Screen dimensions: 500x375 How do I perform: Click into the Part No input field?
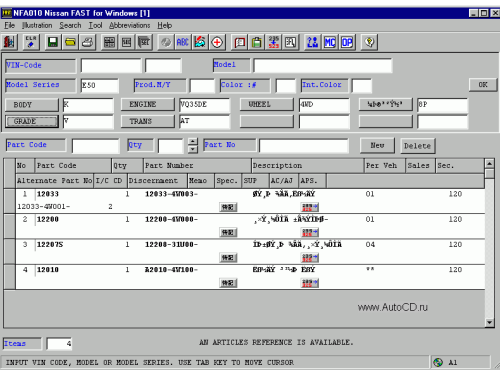tap(304, 146)
